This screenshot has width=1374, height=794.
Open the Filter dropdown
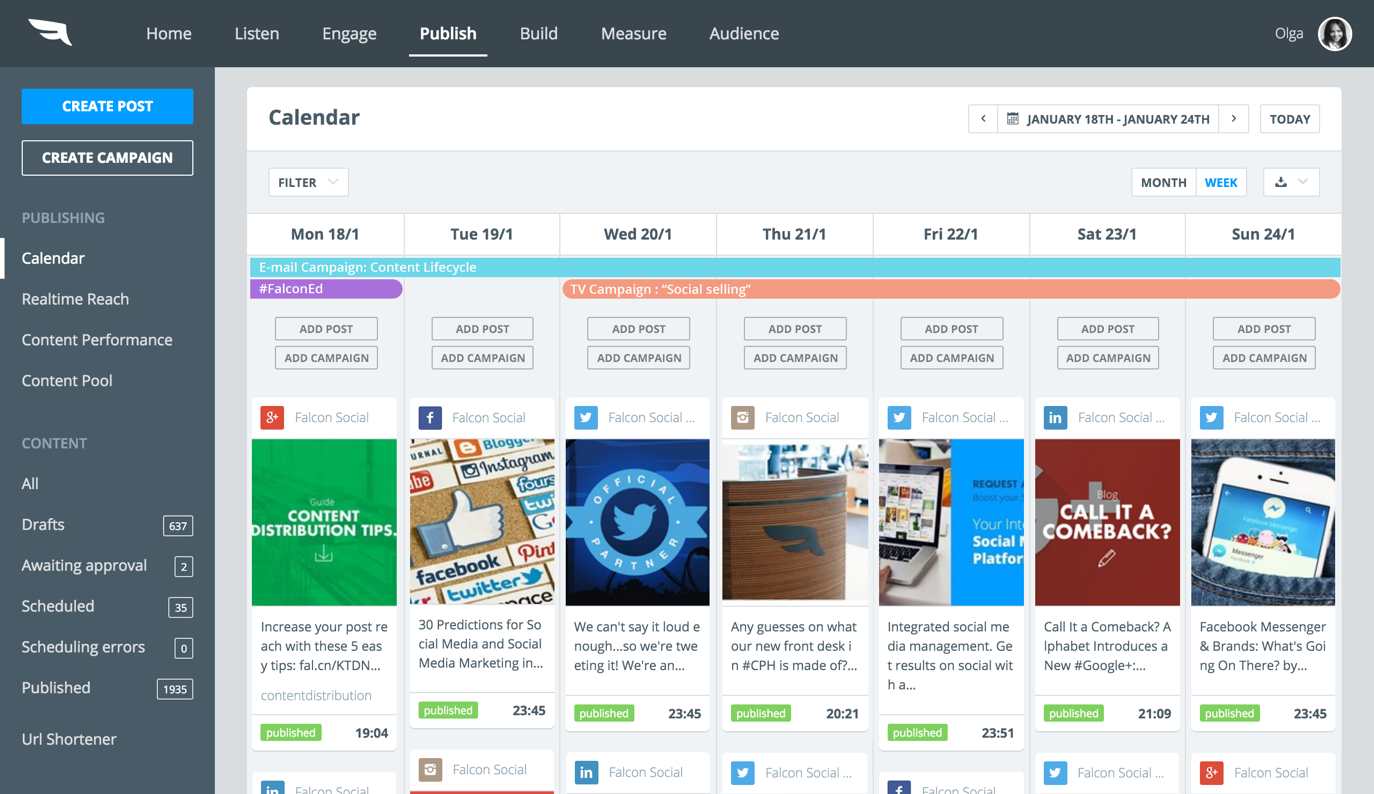tap(308, 182)
